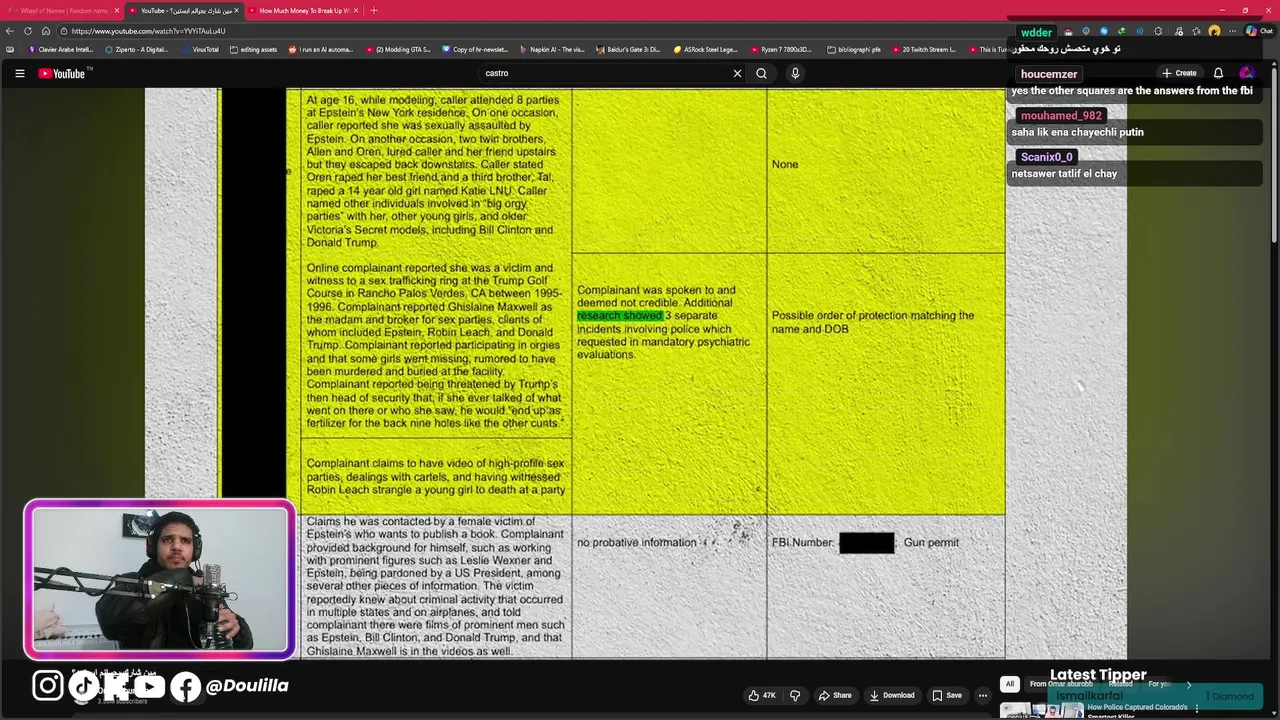Open the browser favorites star icon
This screenshot has height=720, width=1280.
point(1196,31)
